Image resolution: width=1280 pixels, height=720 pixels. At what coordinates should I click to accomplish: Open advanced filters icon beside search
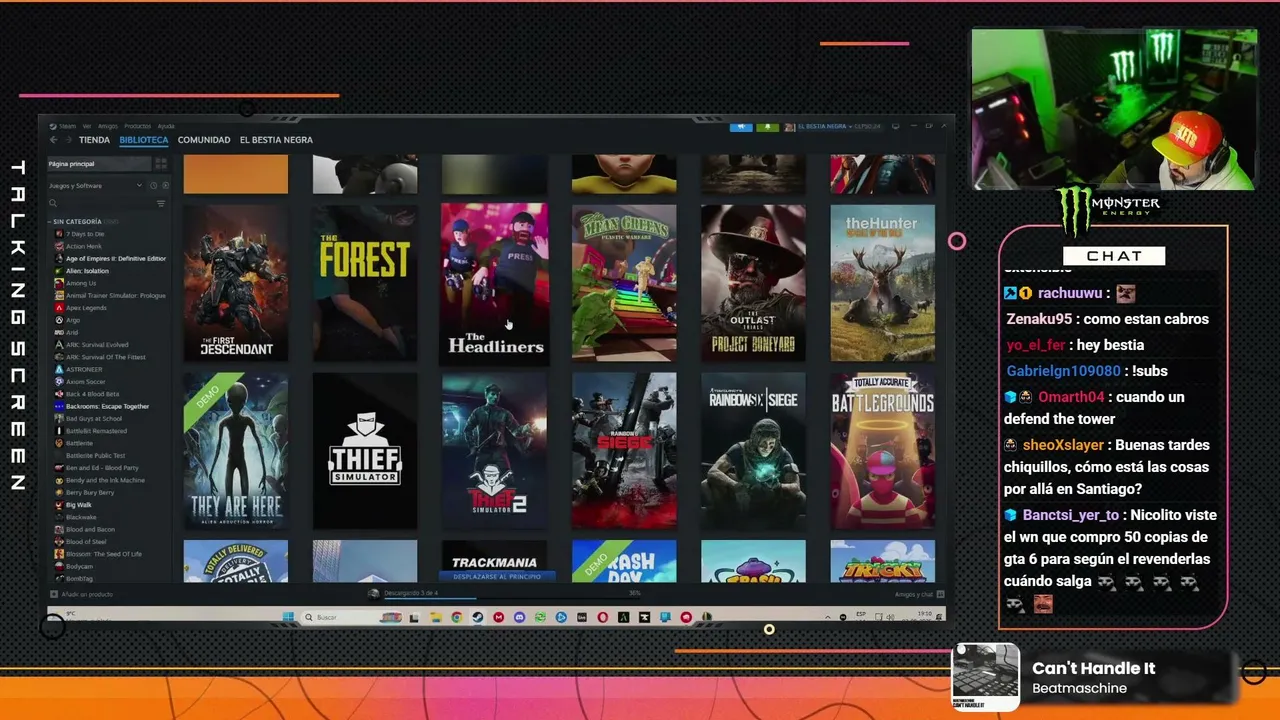pyautogui.click(x=161, y=204)
